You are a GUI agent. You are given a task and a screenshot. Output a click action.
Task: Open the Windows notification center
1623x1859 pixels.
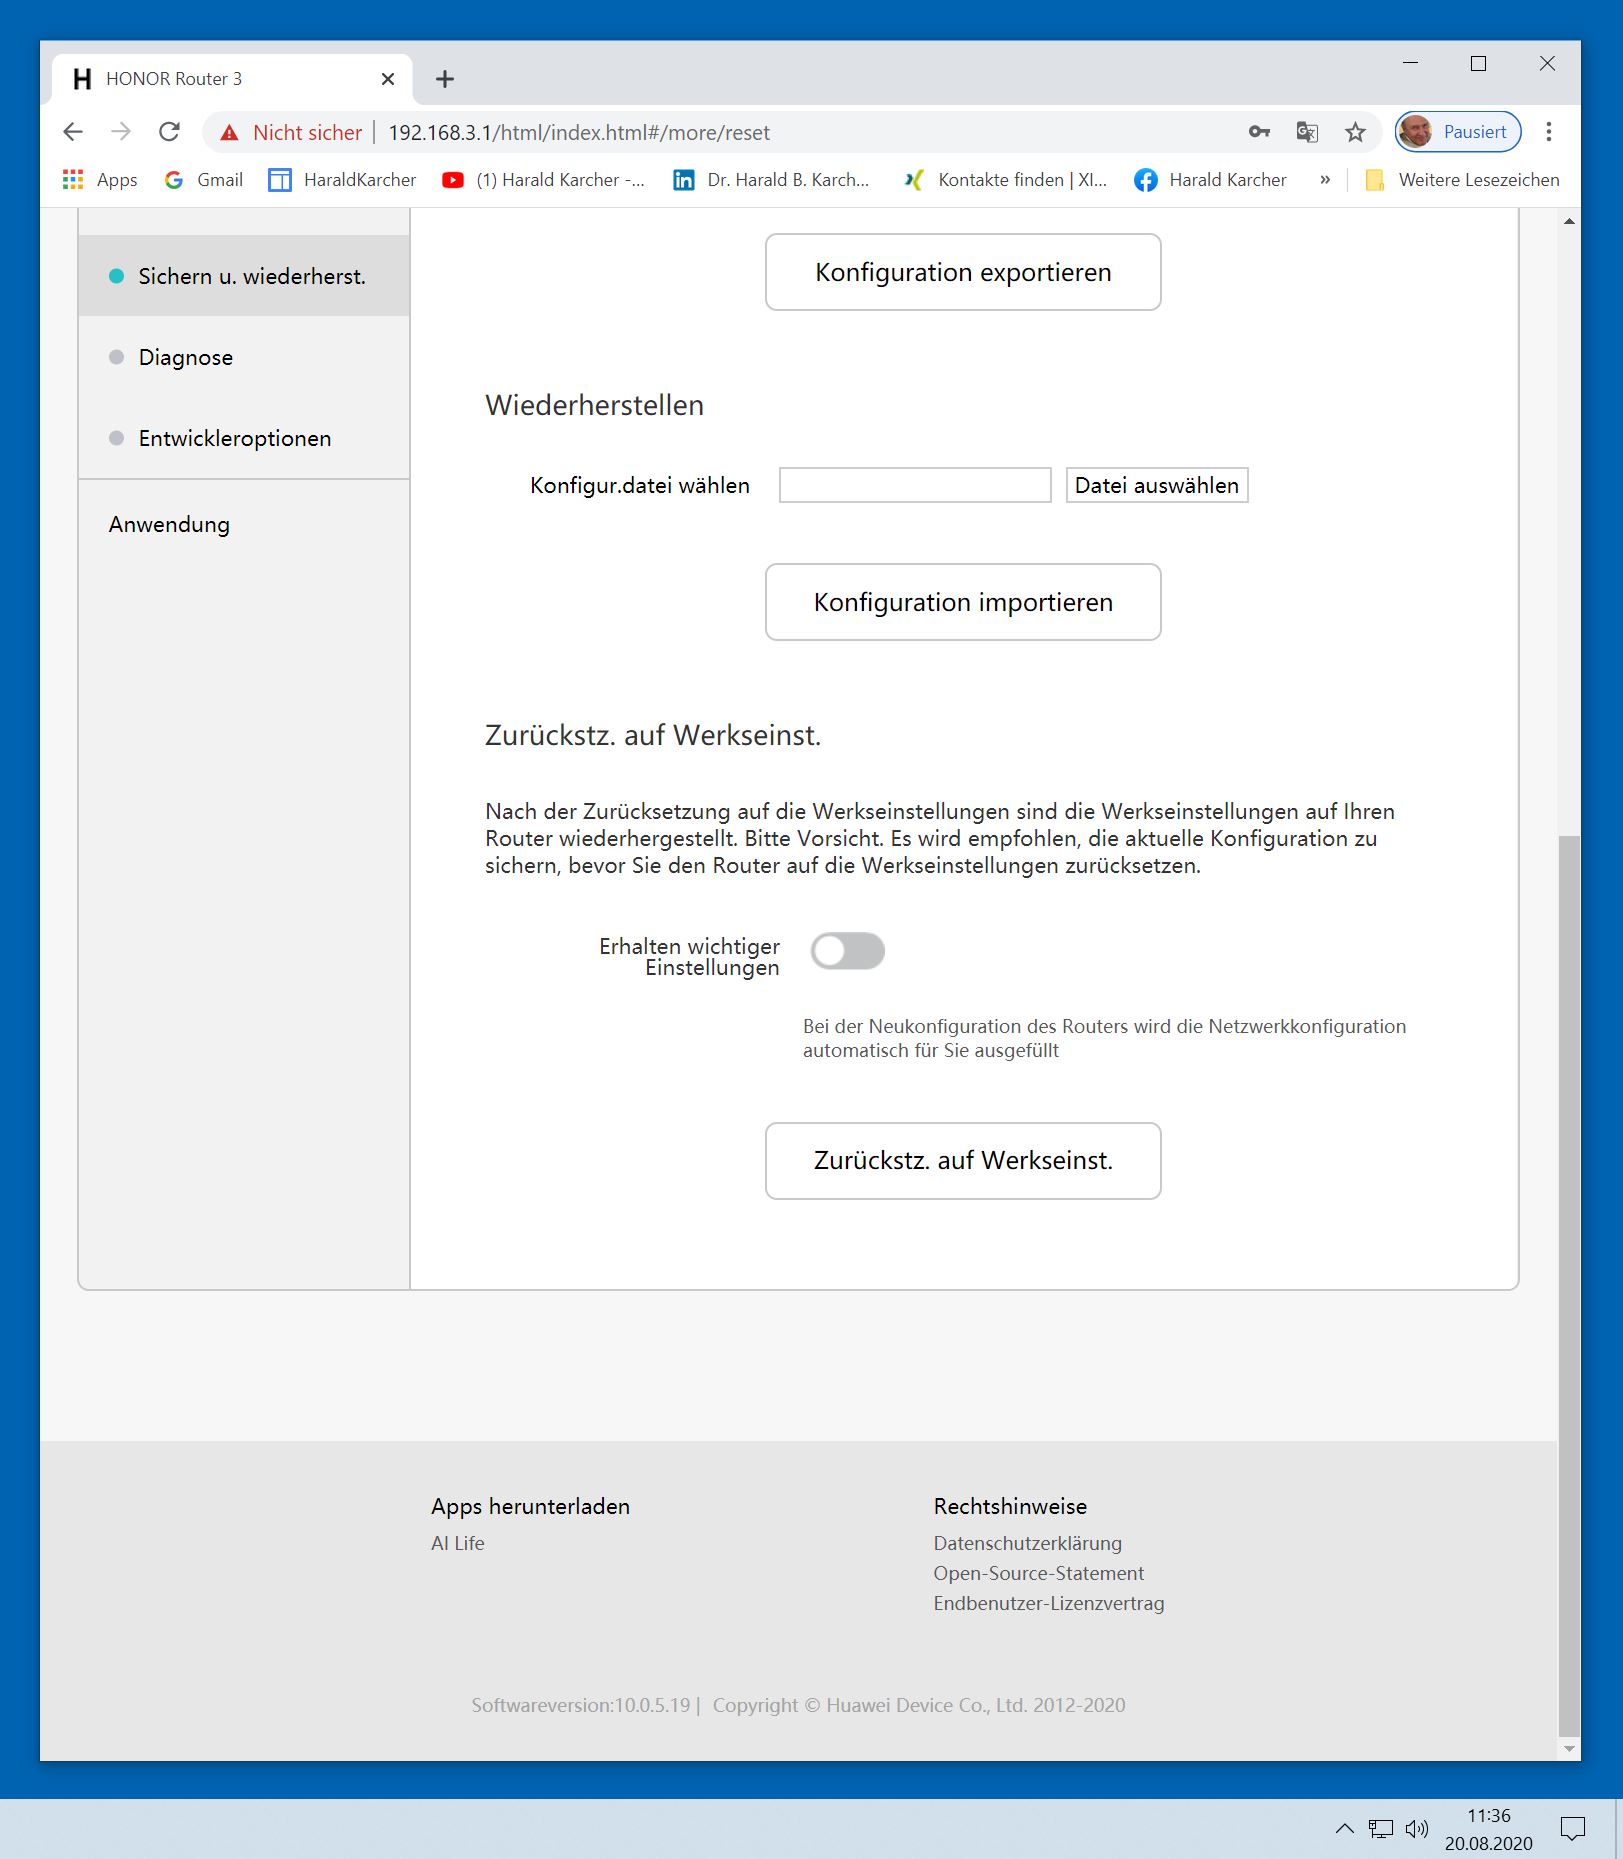pos(1573,1829)
